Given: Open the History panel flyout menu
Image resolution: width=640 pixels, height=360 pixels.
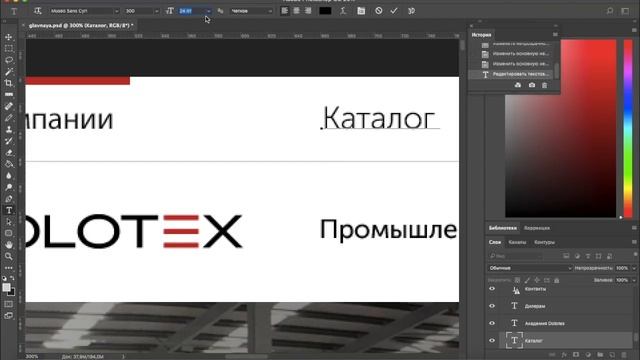Looking at the screenshot, I should pos(555,35).
